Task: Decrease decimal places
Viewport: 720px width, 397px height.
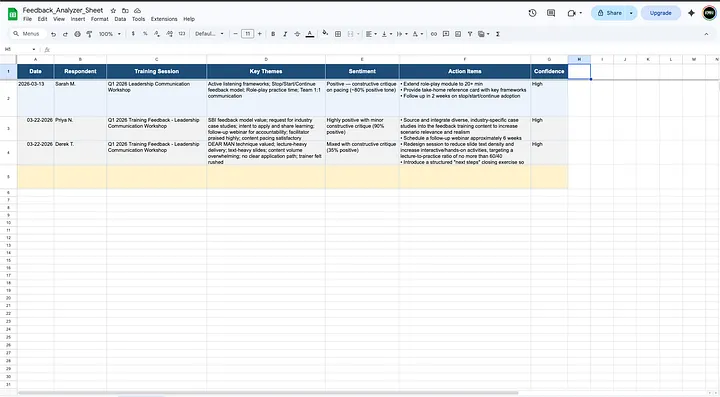Action: [157, 34]
